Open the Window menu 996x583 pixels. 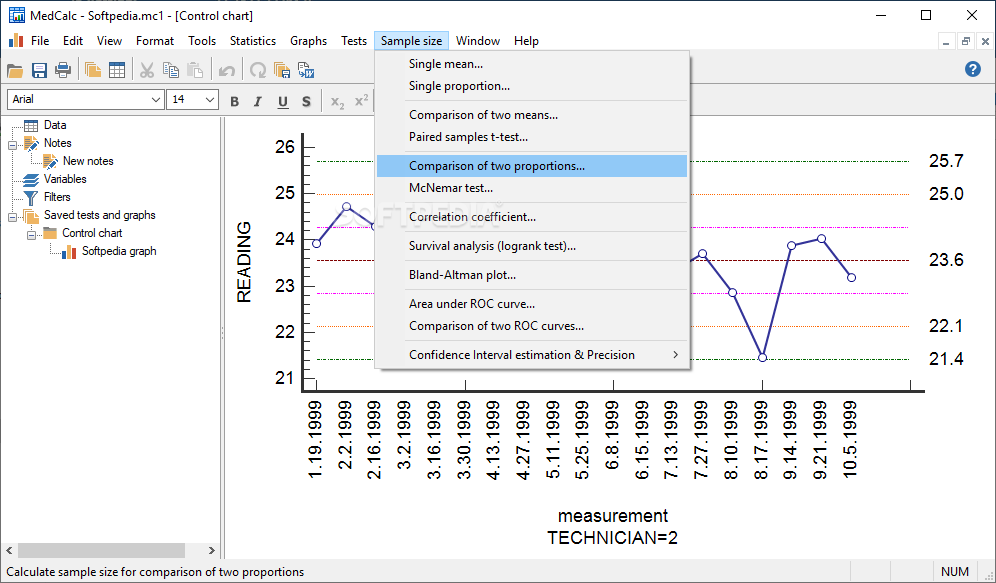(478, 41)
